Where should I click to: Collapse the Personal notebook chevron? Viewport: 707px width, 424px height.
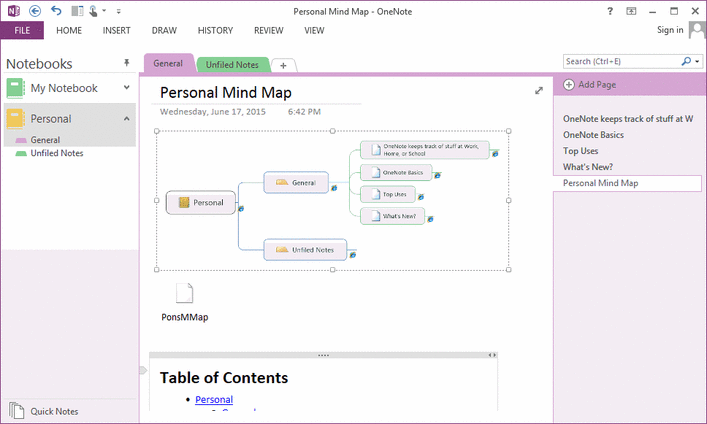(x=126, y=119)
